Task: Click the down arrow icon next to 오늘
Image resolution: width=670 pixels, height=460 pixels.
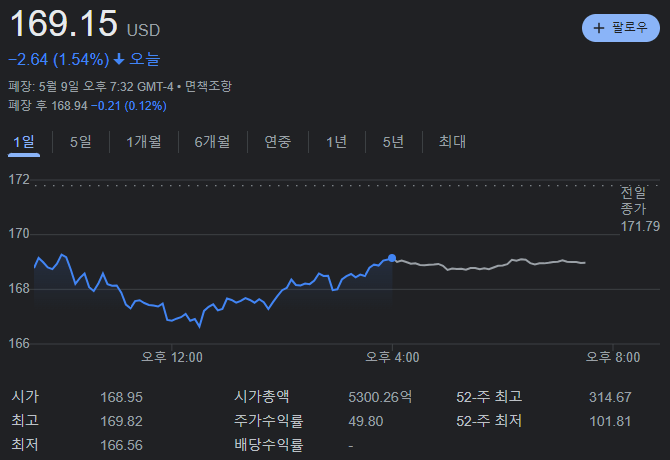Action: click(x=119, y=59)
